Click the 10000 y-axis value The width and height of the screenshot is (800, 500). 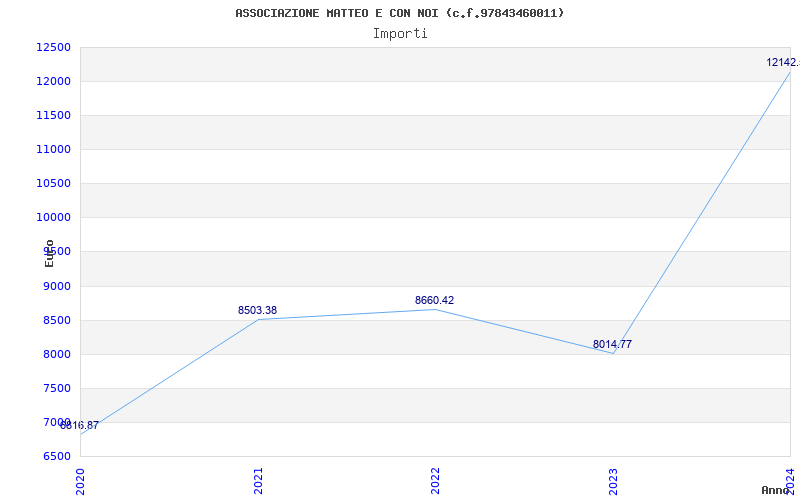tap(53, 217)
